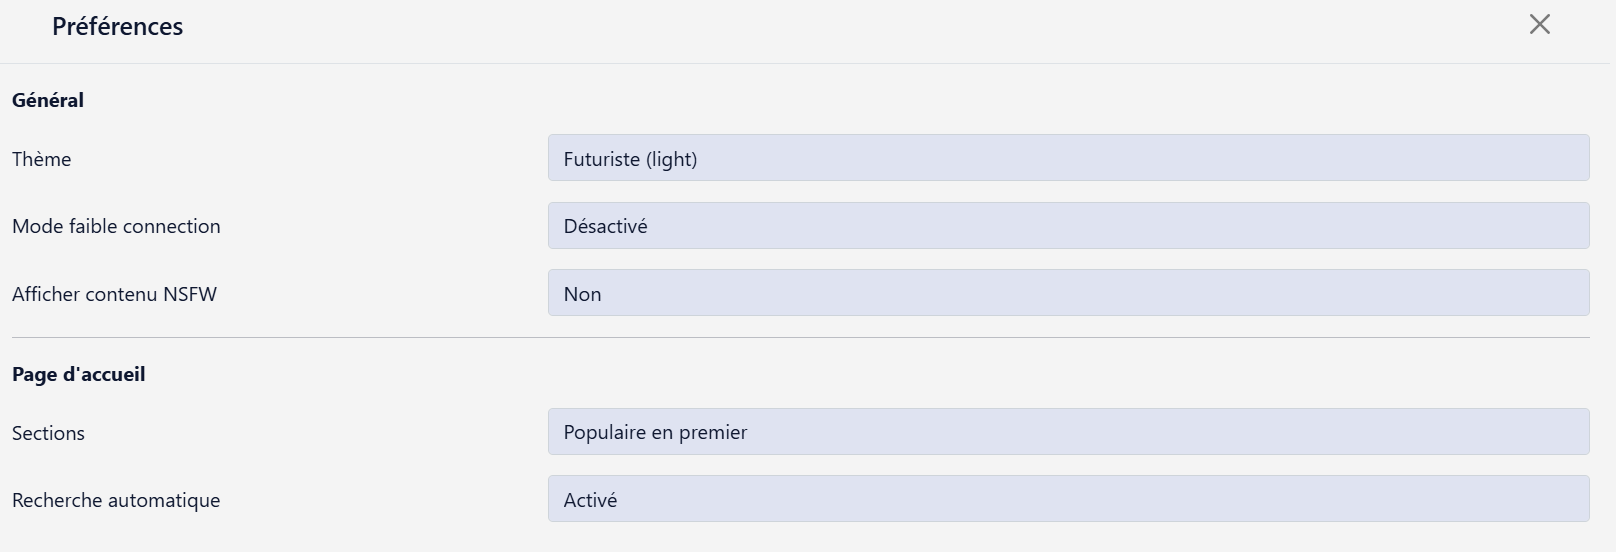
Task: Select the Général section heading
Action: click(48, 100)
